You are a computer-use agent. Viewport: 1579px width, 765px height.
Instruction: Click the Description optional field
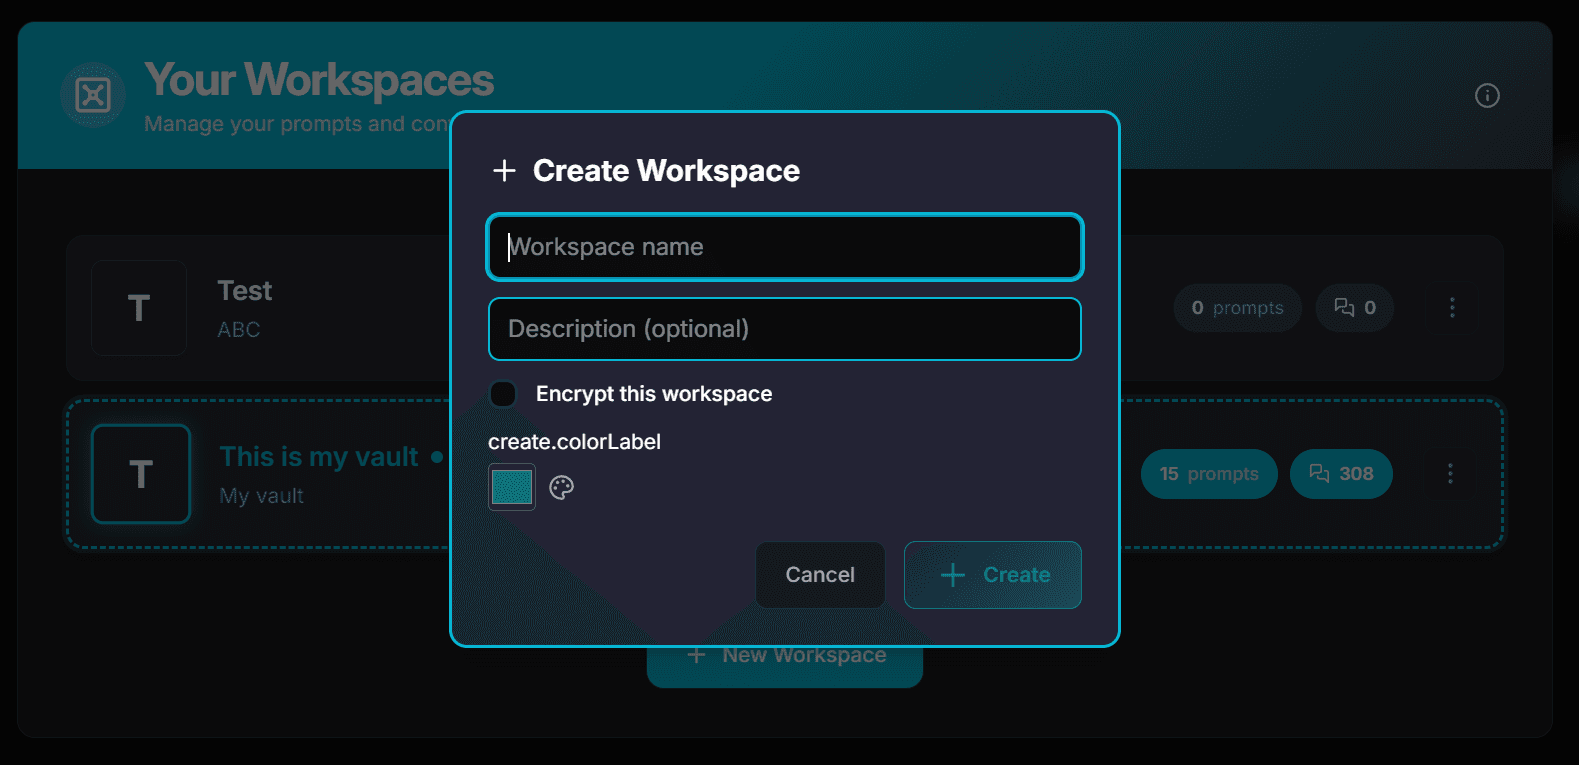(x=785, y=329)
